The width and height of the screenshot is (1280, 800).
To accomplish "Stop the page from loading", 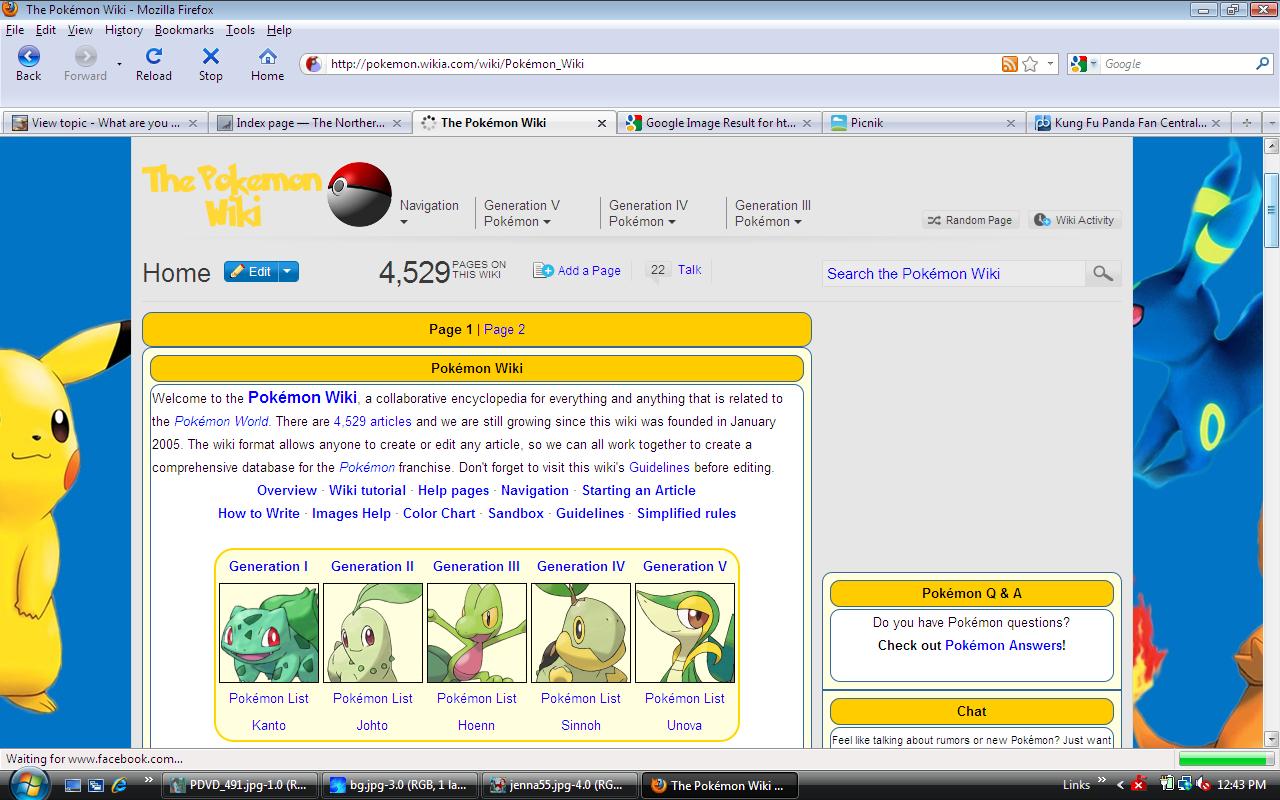I will [x=210, y=57].
